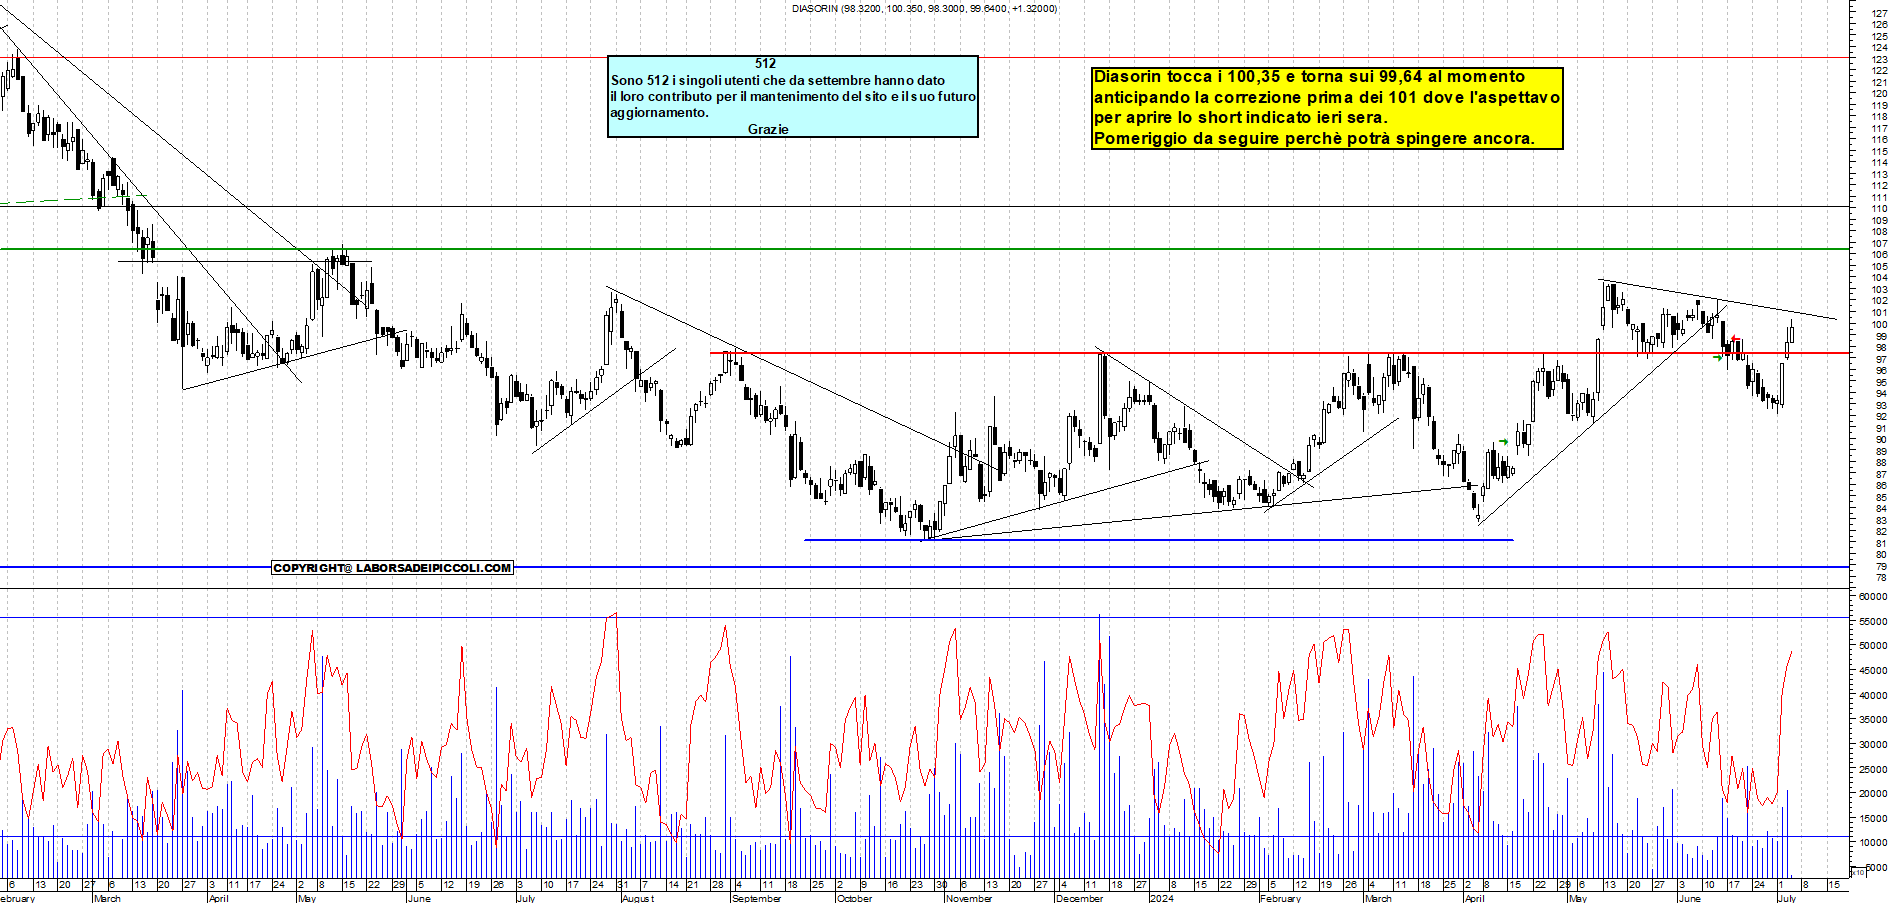Click the November label on time axis
Viewport: 1890px width, 903px height.
pyautogui.click(x=969, y=898)
